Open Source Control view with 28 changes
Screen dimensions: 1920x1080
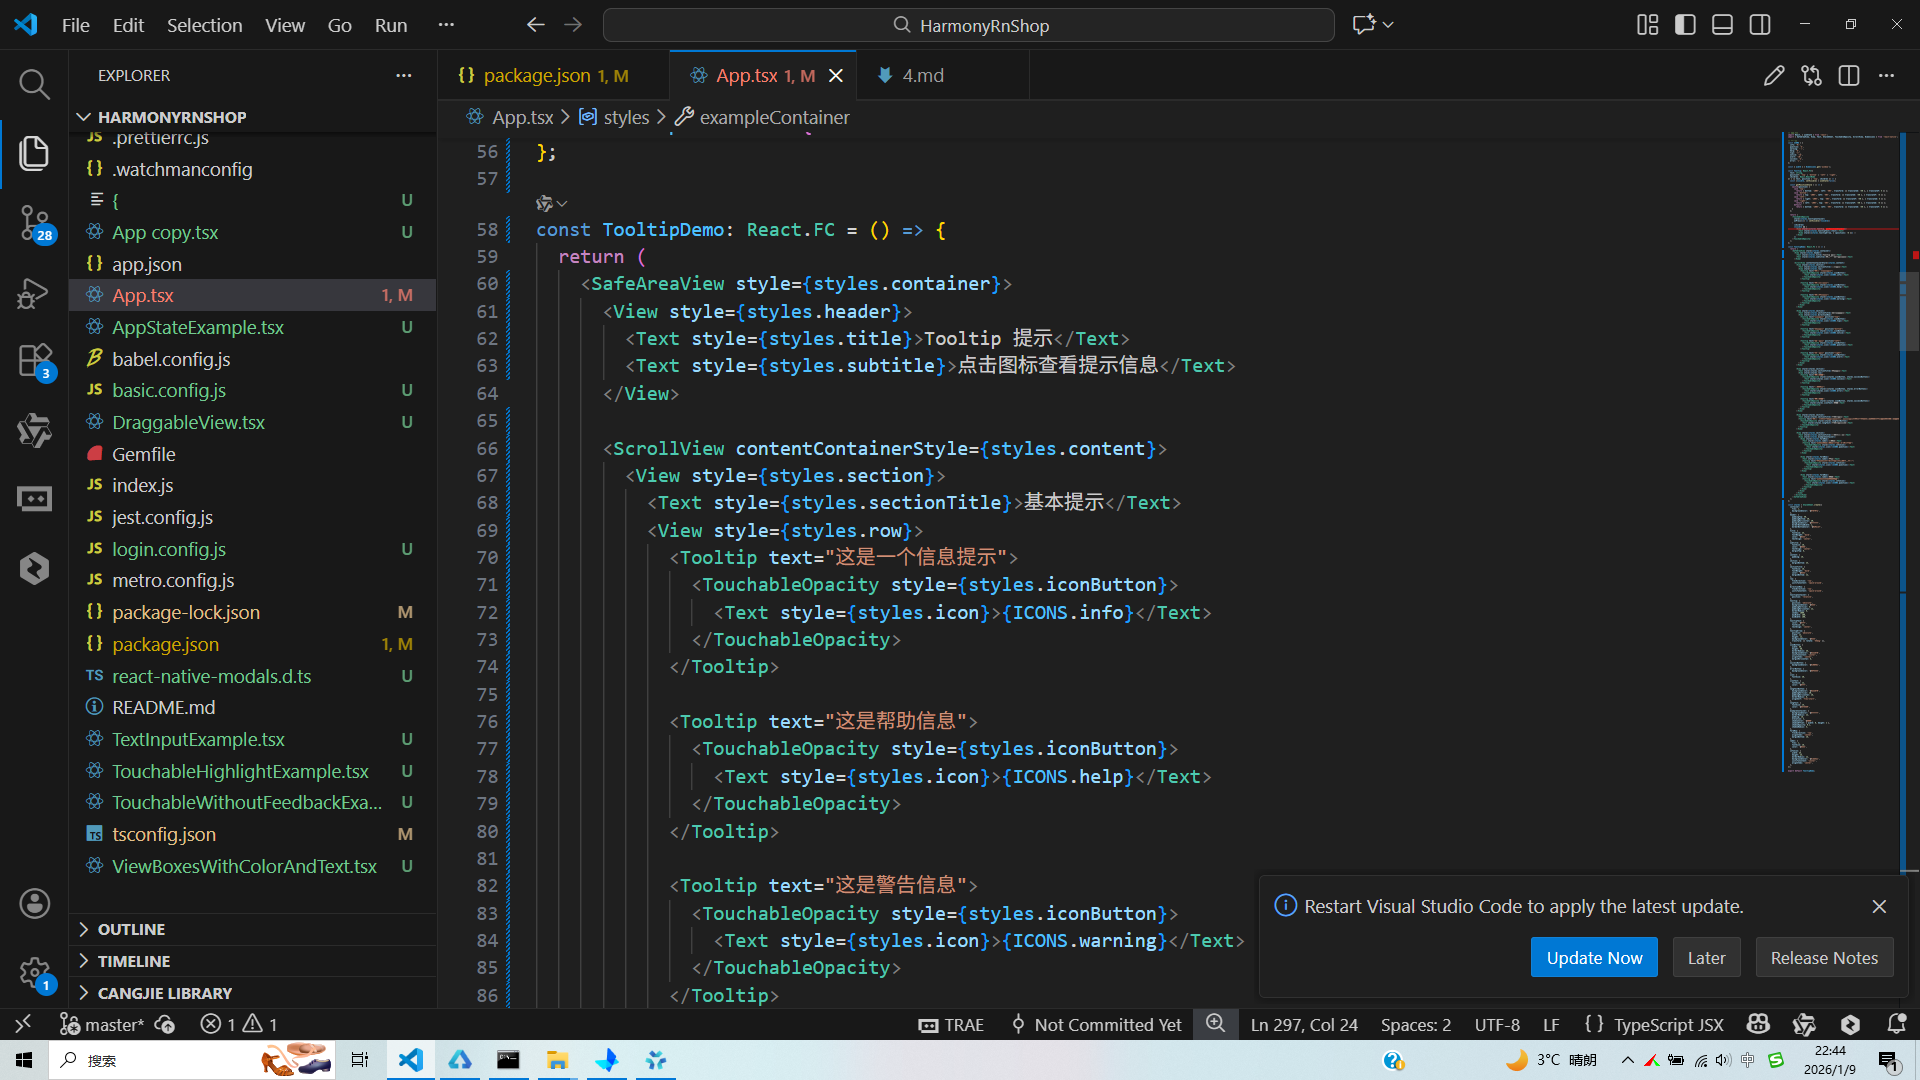coord(34,222)
